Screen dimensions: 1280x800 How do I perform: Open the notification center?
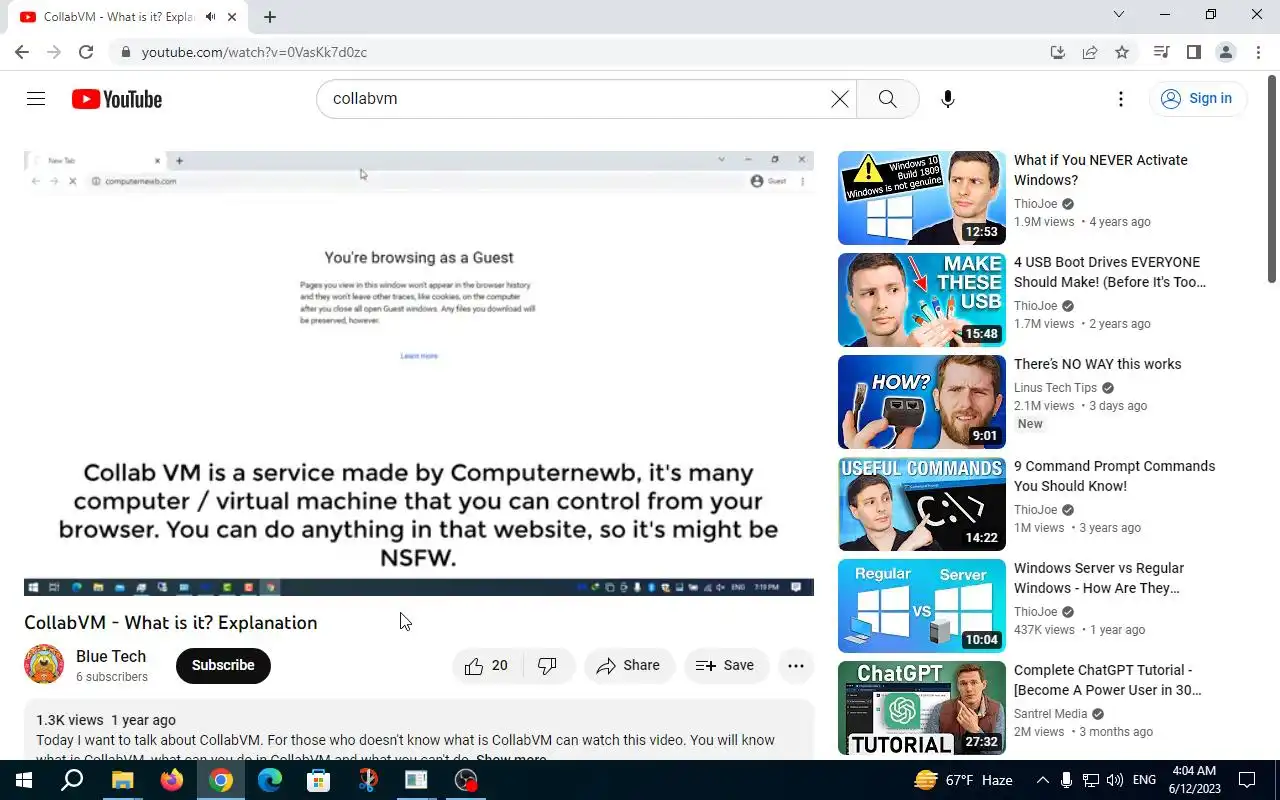tap(1247, 780)
